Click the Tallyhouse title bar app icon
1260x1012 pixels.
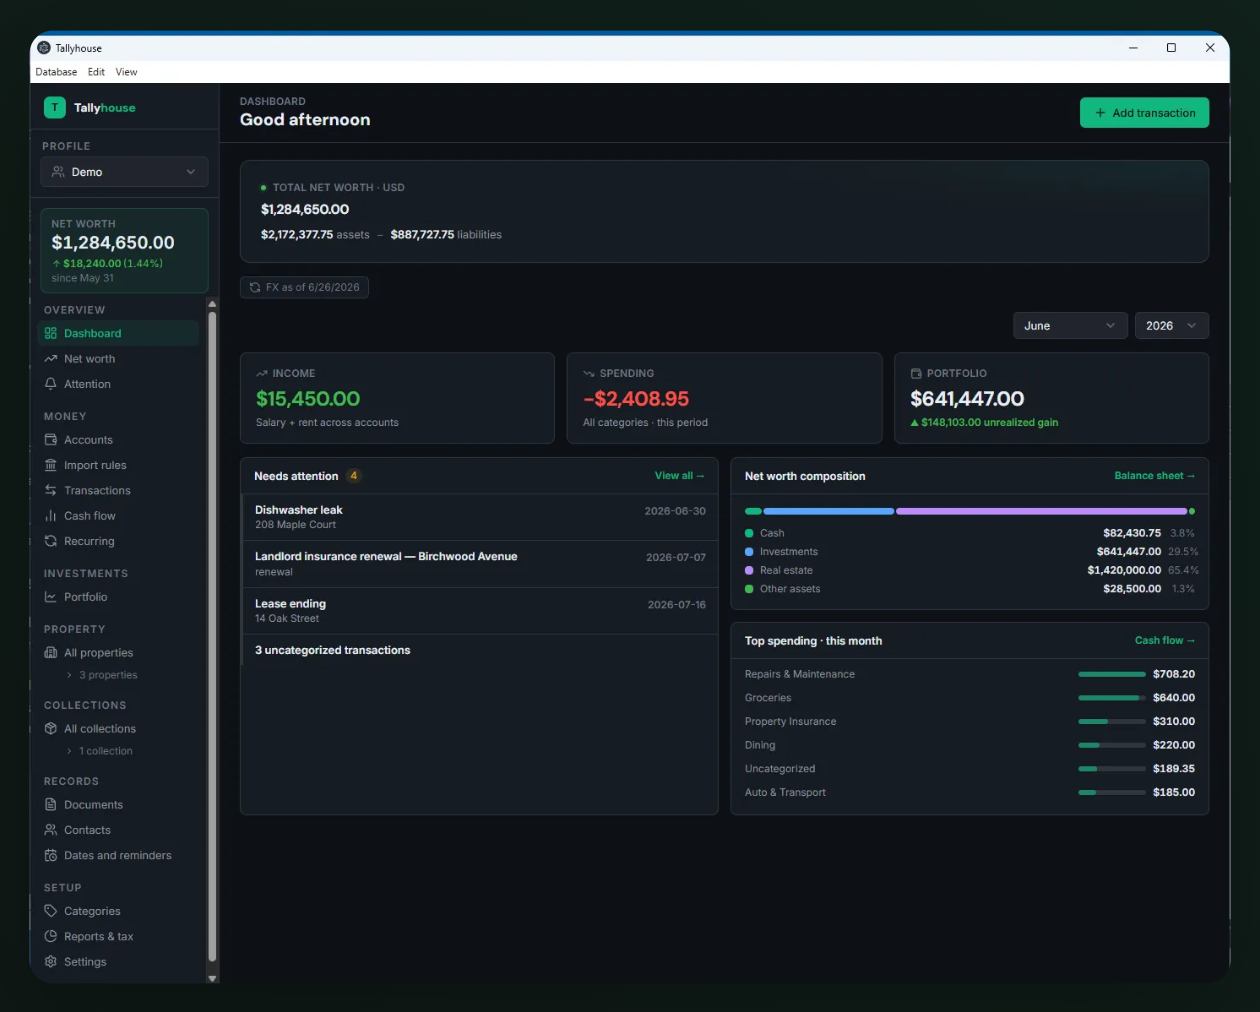pyautogui.click(x=44, y=48)
